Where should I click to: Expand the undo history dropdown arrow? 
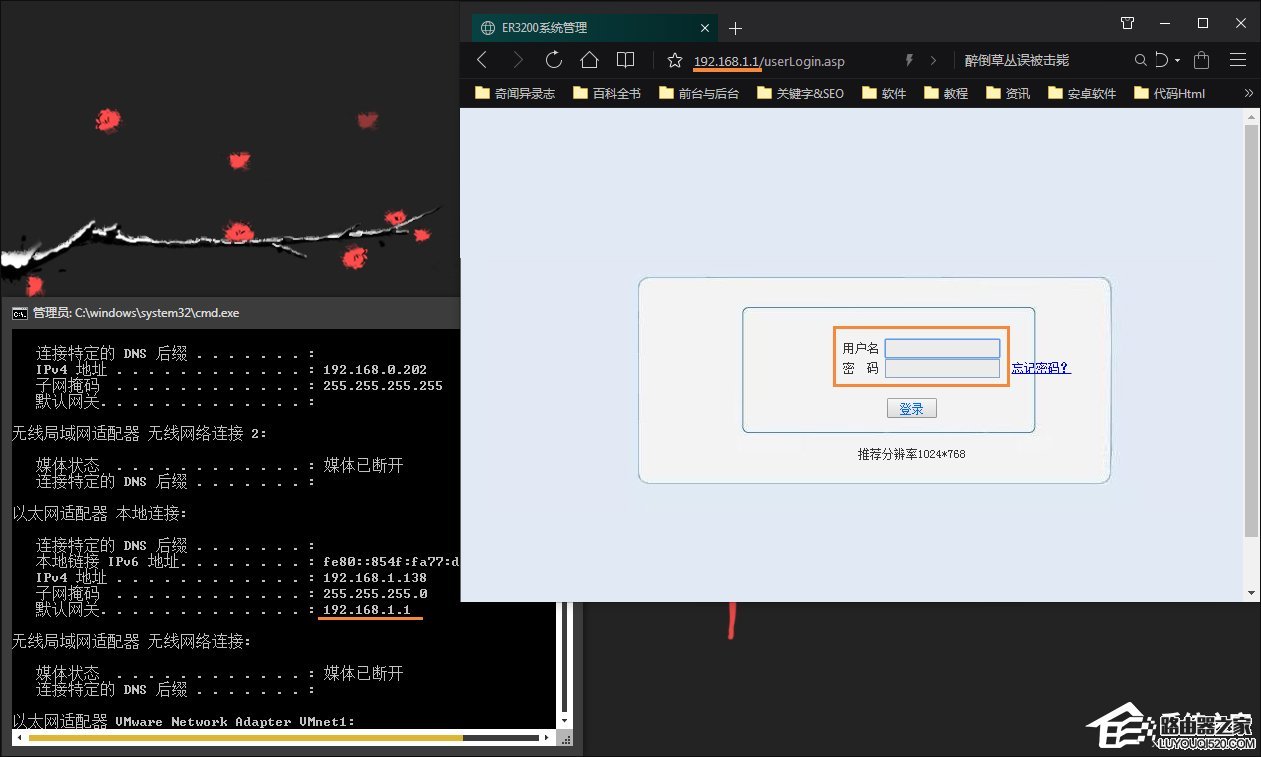(1175, 60)
